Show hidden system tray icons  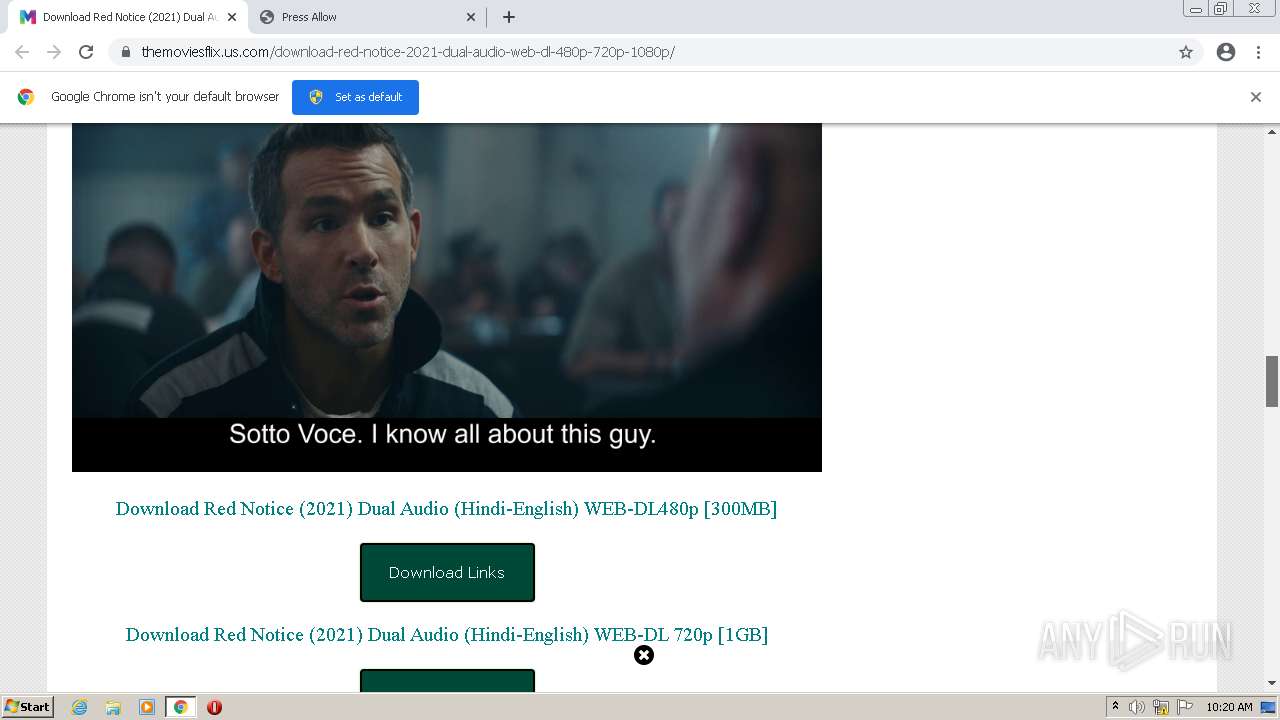point(1115,707)
